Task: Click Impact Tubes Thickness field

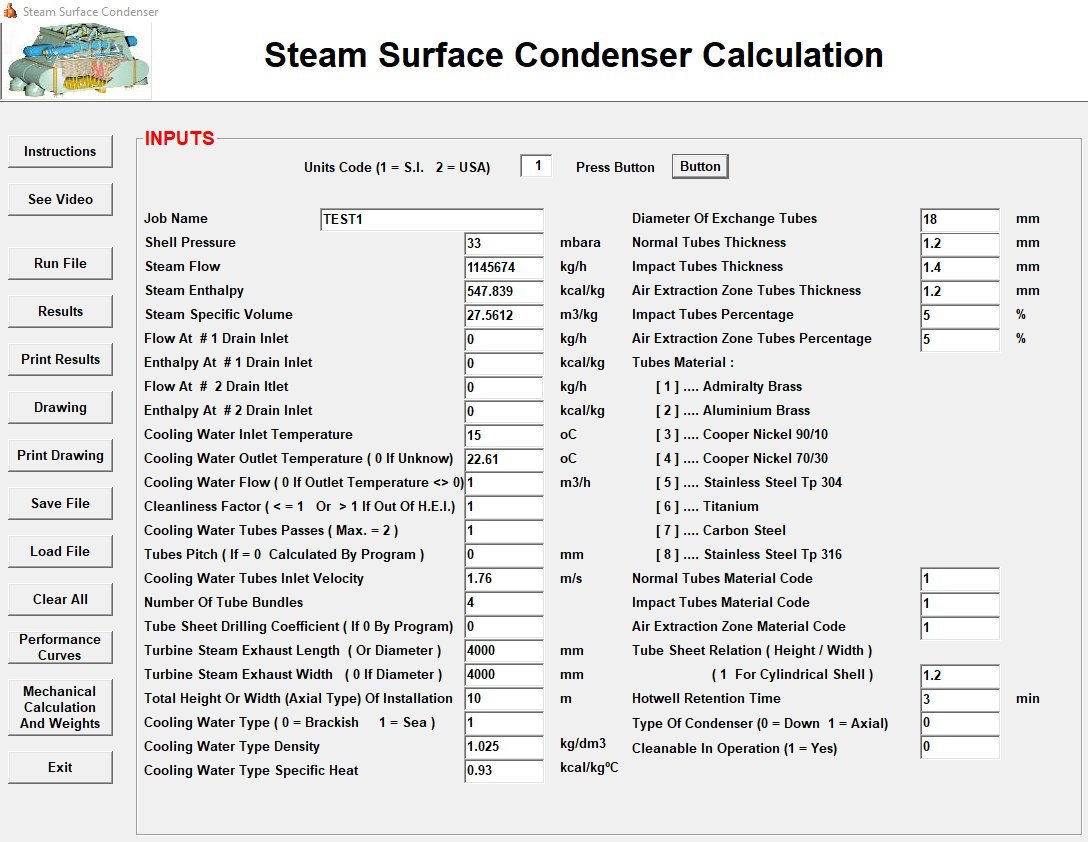Action: [x=960, y=267]
